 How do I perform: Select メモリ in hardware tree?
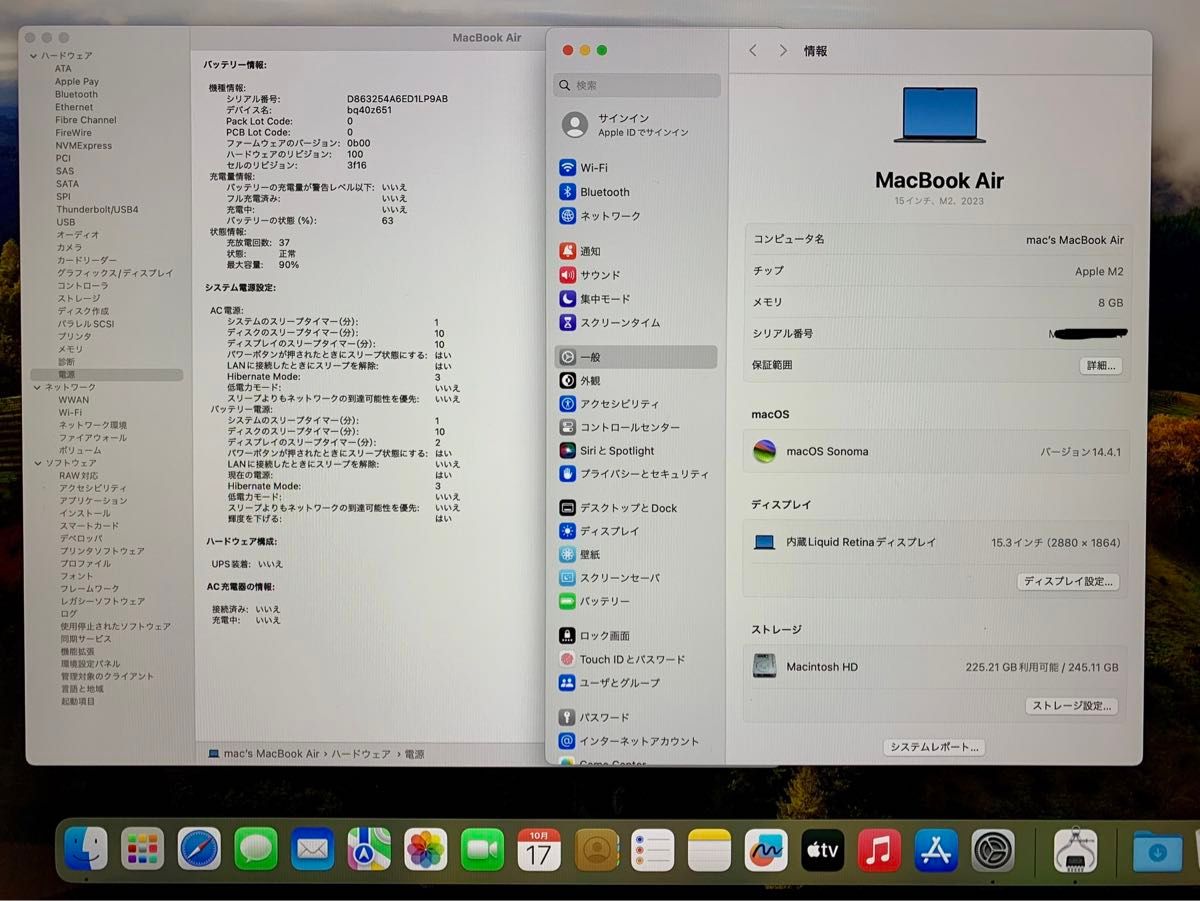coord(70,349)
